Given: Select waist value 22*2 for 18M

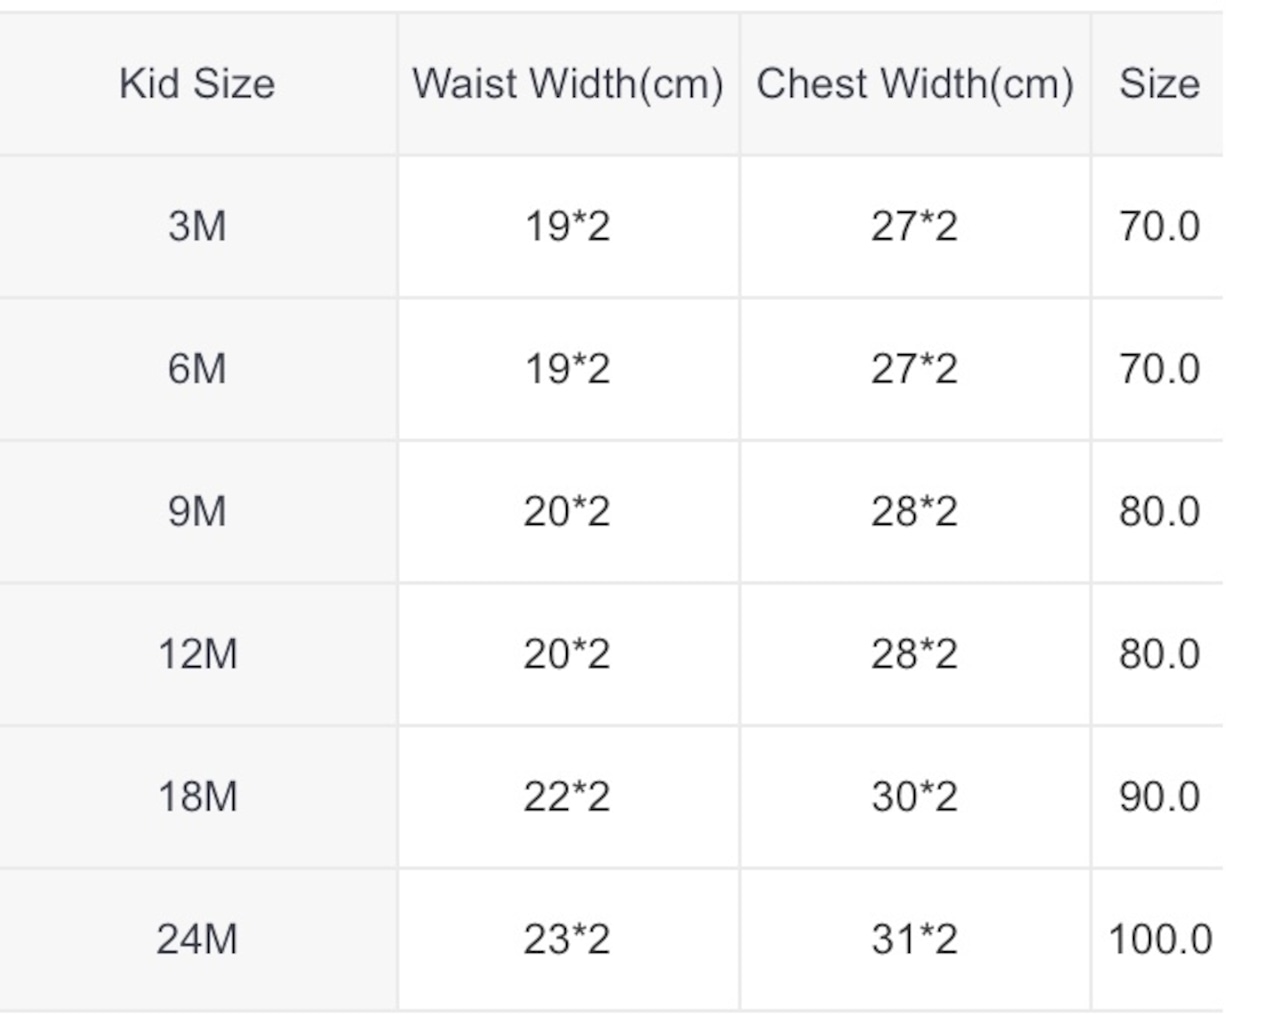Looking at the screenshot, I should [x=567, y=797].
